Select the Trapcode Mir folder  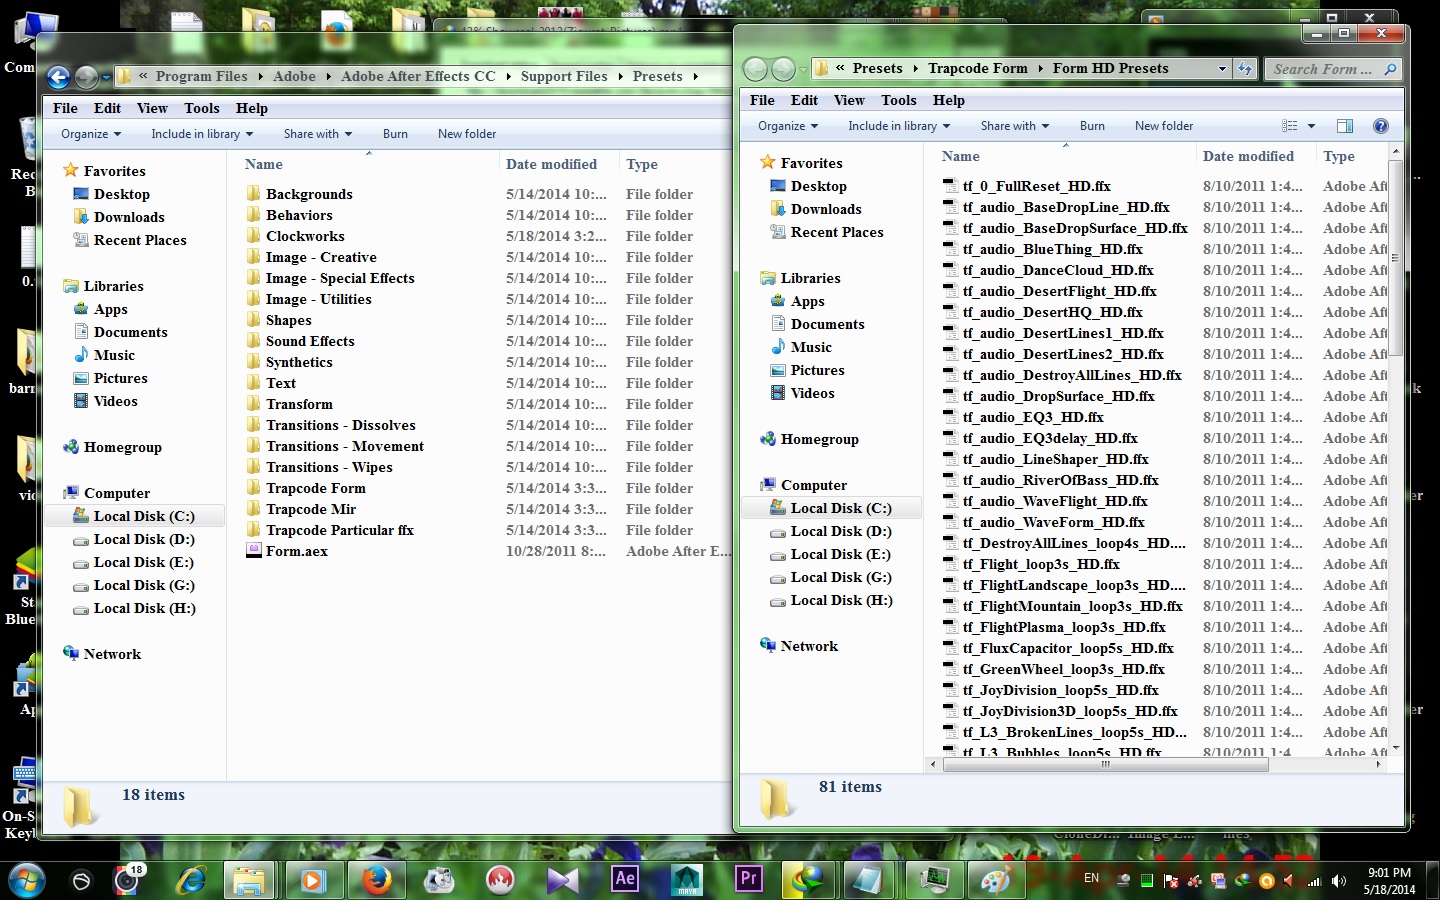tap(311, 509)
